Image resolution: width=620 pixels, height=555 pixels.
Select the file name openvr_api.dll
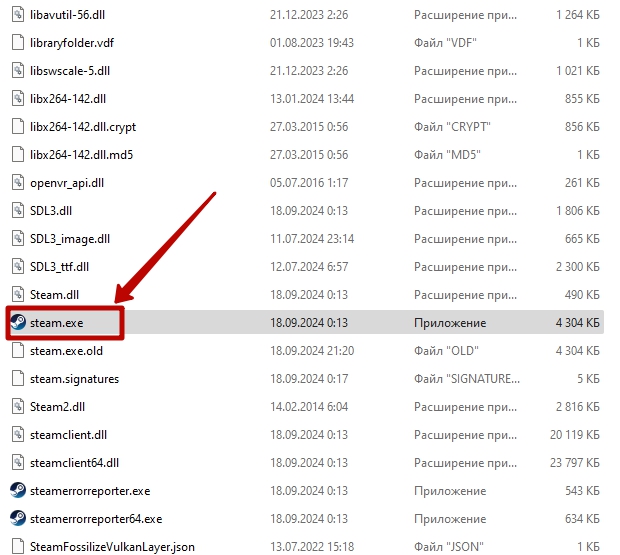coord(67,183)
